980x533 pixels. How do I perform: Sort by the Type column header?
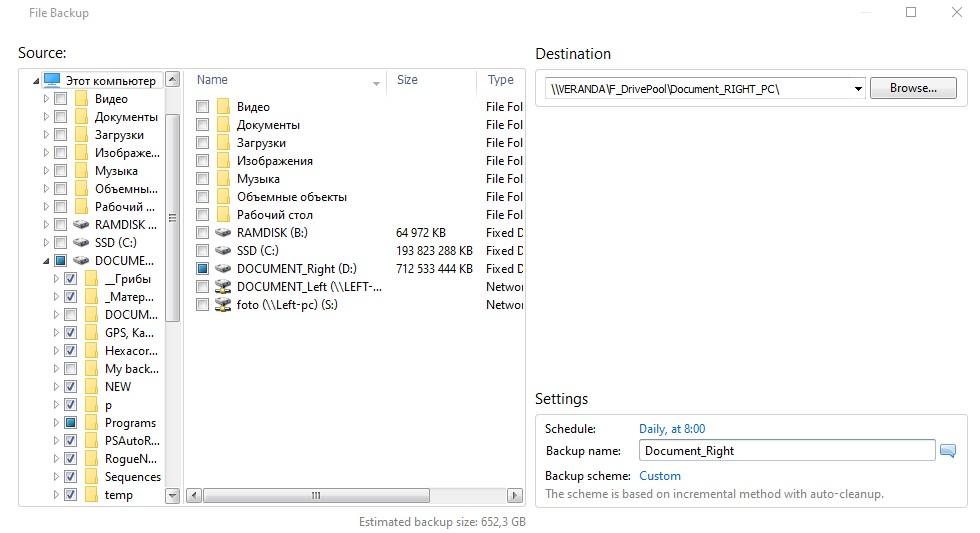pos(501,80)
